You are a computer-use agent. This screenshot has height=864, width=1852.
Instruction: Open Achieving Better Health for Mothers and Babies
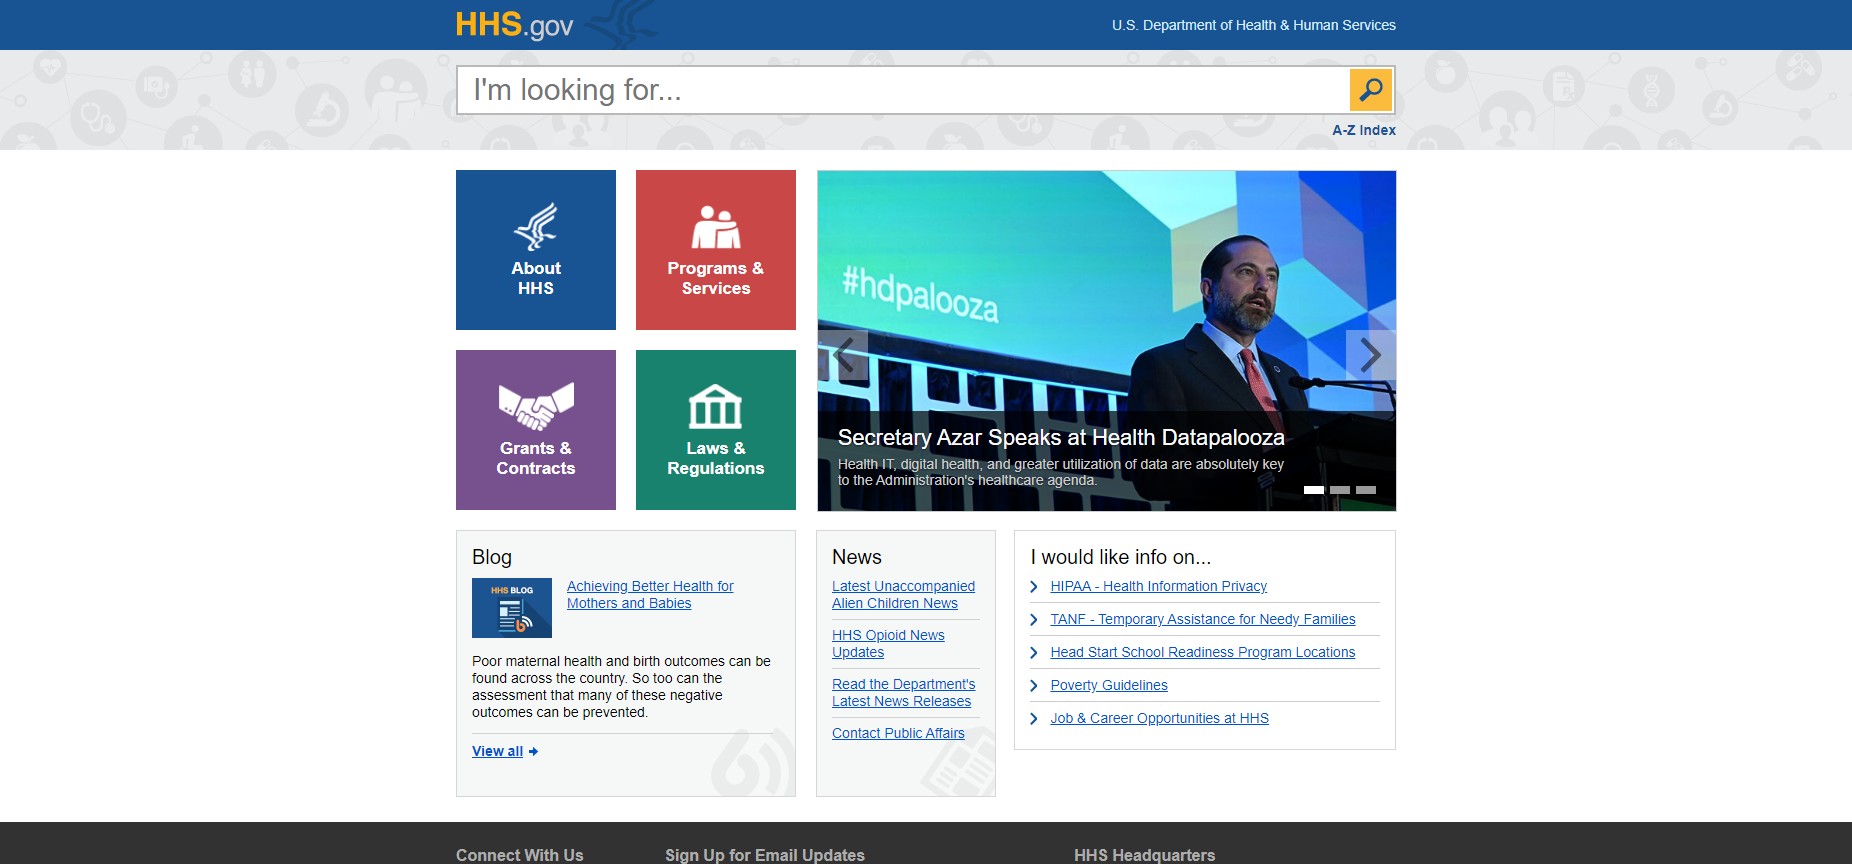[650, 595]
